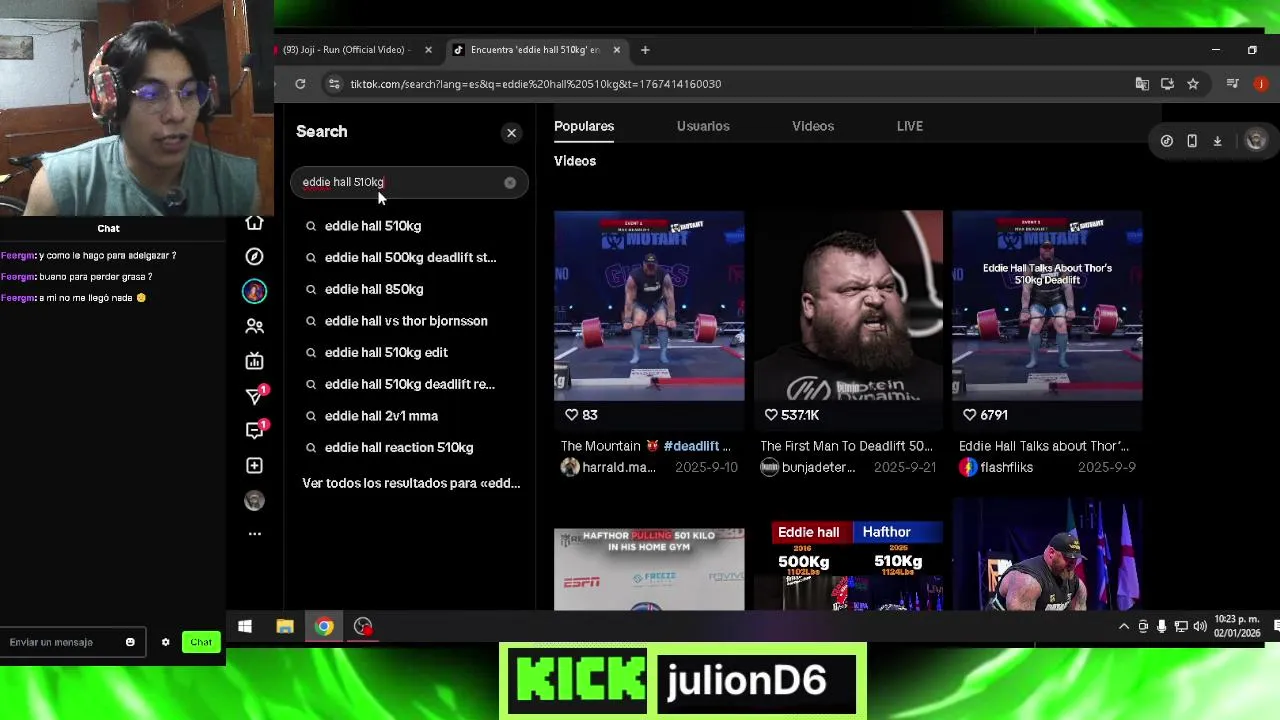Screen dimensions: 1280x720
Task: Open the colorful avatar icon below Explore
Action: pyautogui.click(x=254, y=291)
